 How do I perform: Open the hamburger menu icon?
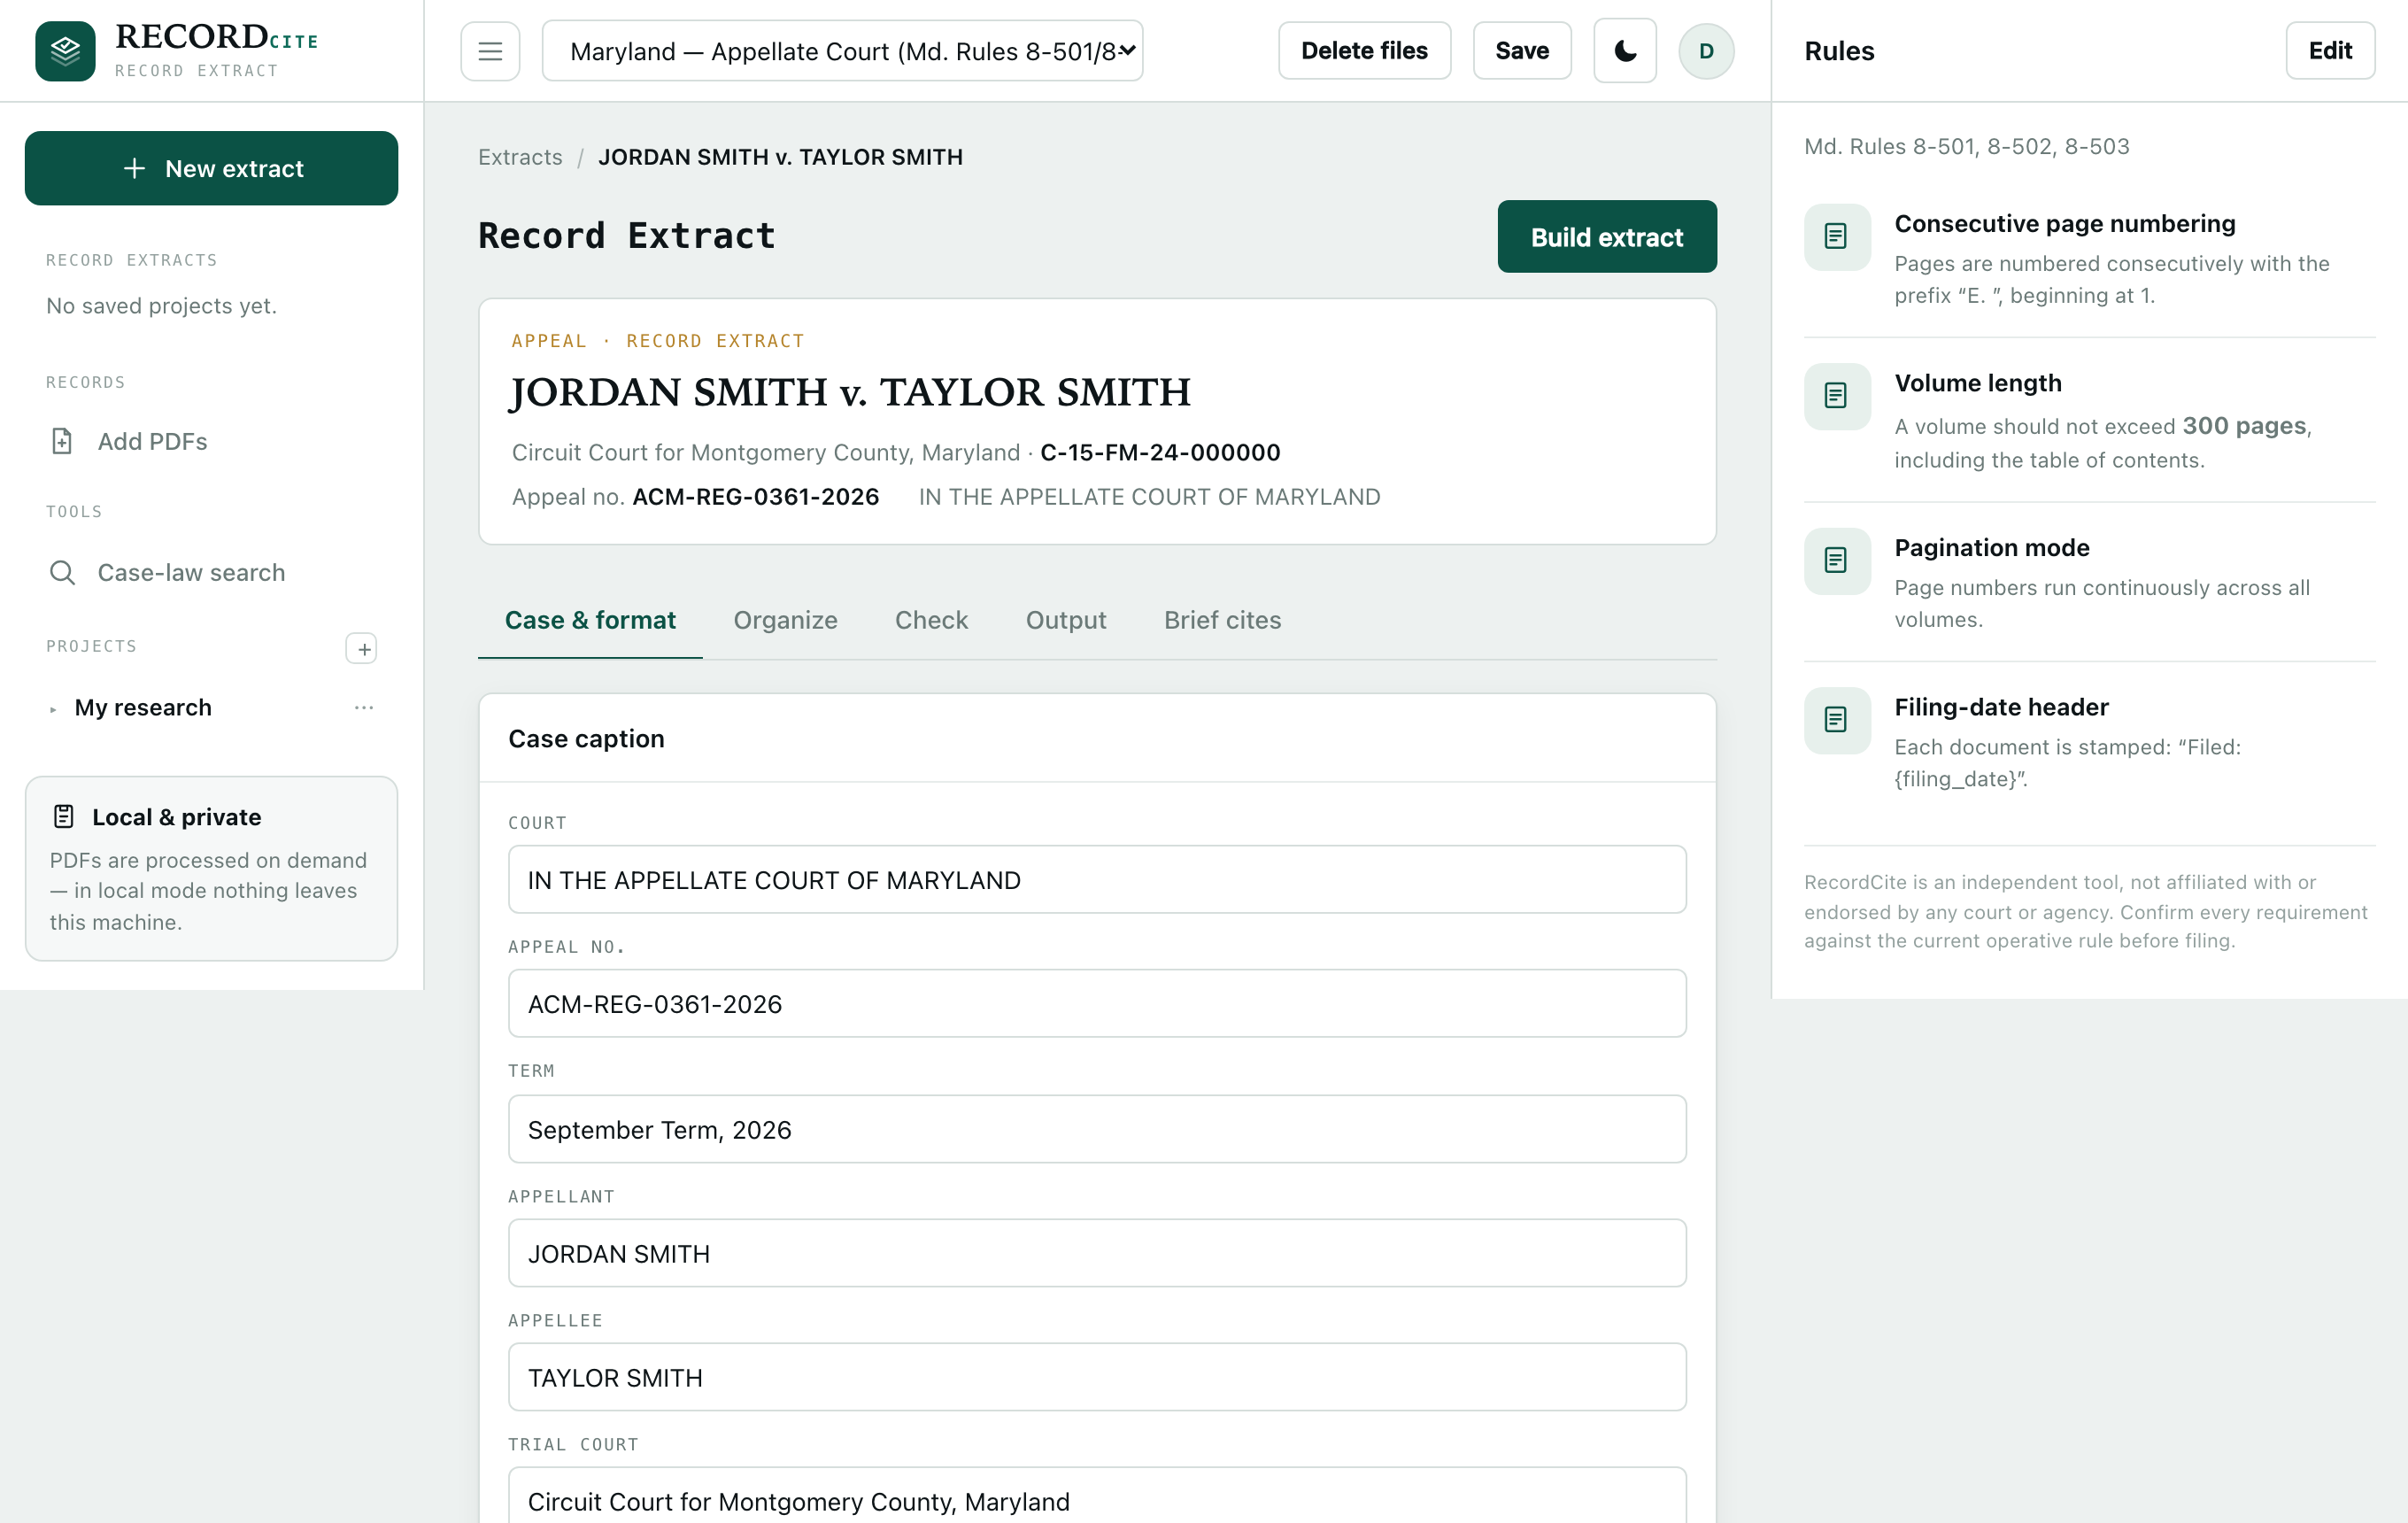[490, 51]
